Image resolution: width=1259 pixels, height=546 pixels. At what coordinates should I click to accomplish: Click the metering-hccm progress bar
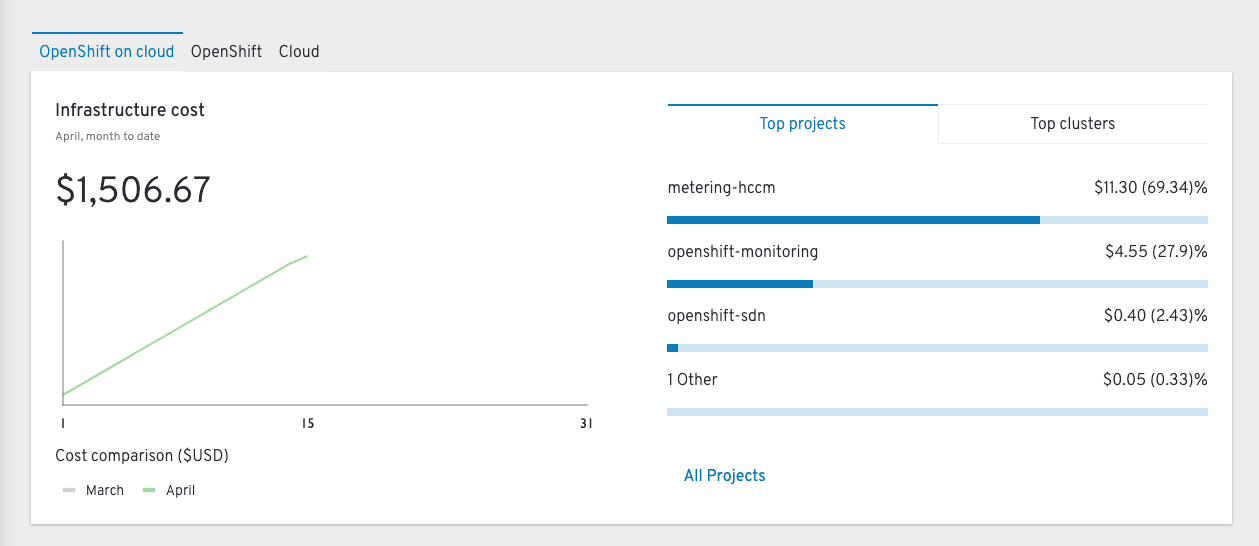tap(937, 220)
